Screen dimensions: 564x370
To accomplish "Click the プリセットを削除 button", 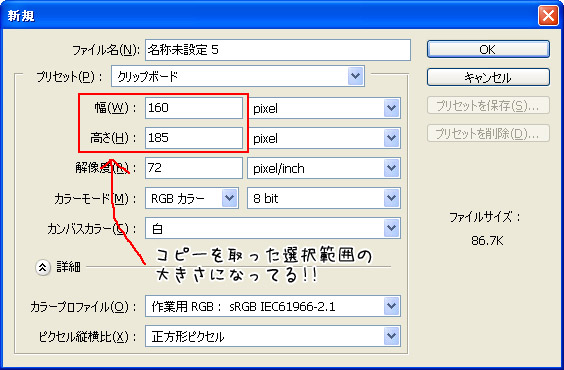I will click(488, 133).
